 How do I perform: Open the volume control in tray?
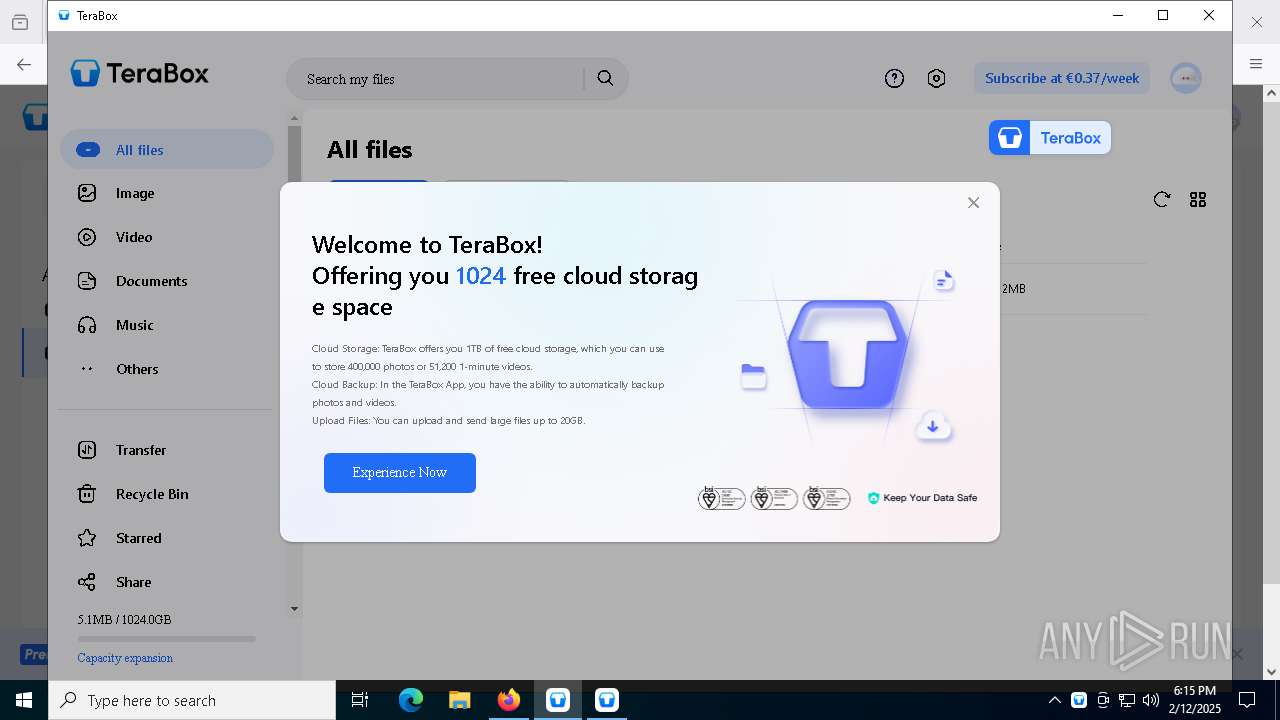(x=1151, y=700)
